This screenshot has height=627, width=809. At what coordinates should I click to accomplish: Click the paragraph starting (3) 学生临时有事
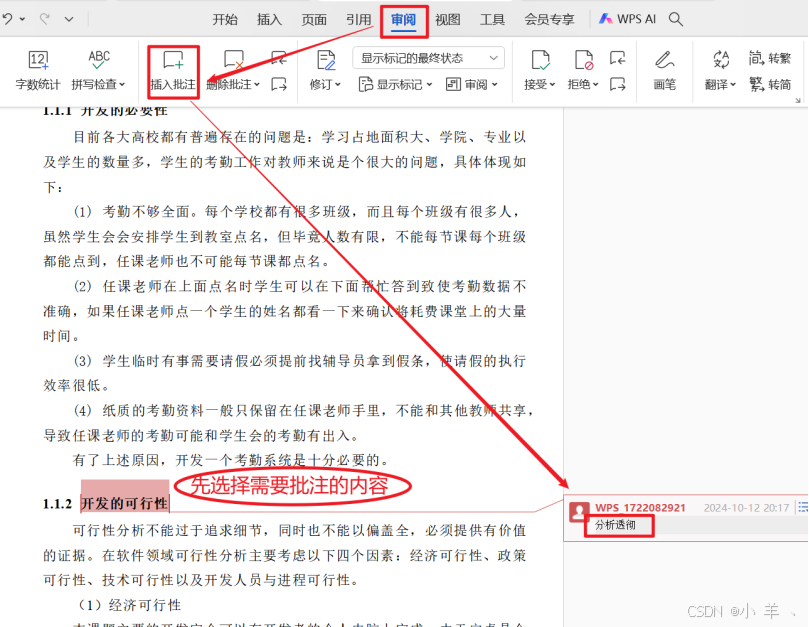[284, 373]
